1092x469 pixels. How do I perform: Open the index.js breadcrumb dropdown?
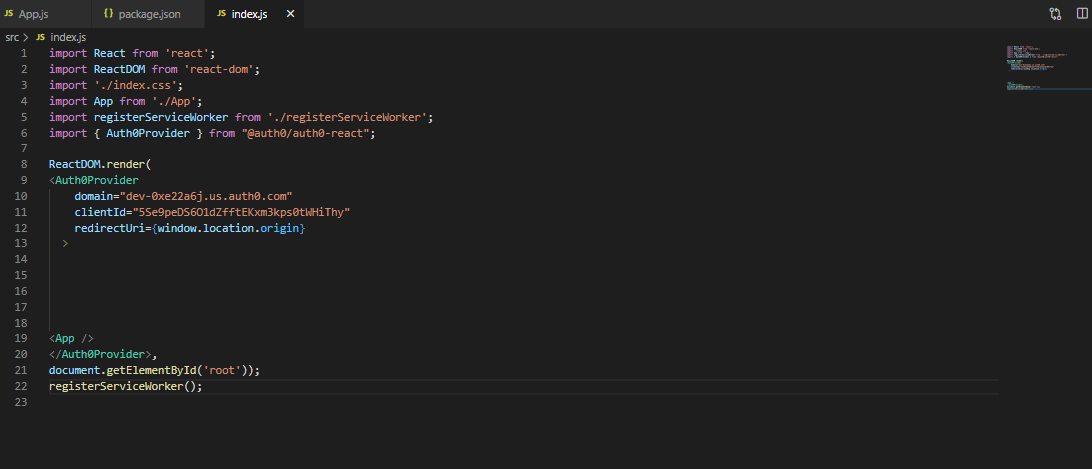[68, 37]
